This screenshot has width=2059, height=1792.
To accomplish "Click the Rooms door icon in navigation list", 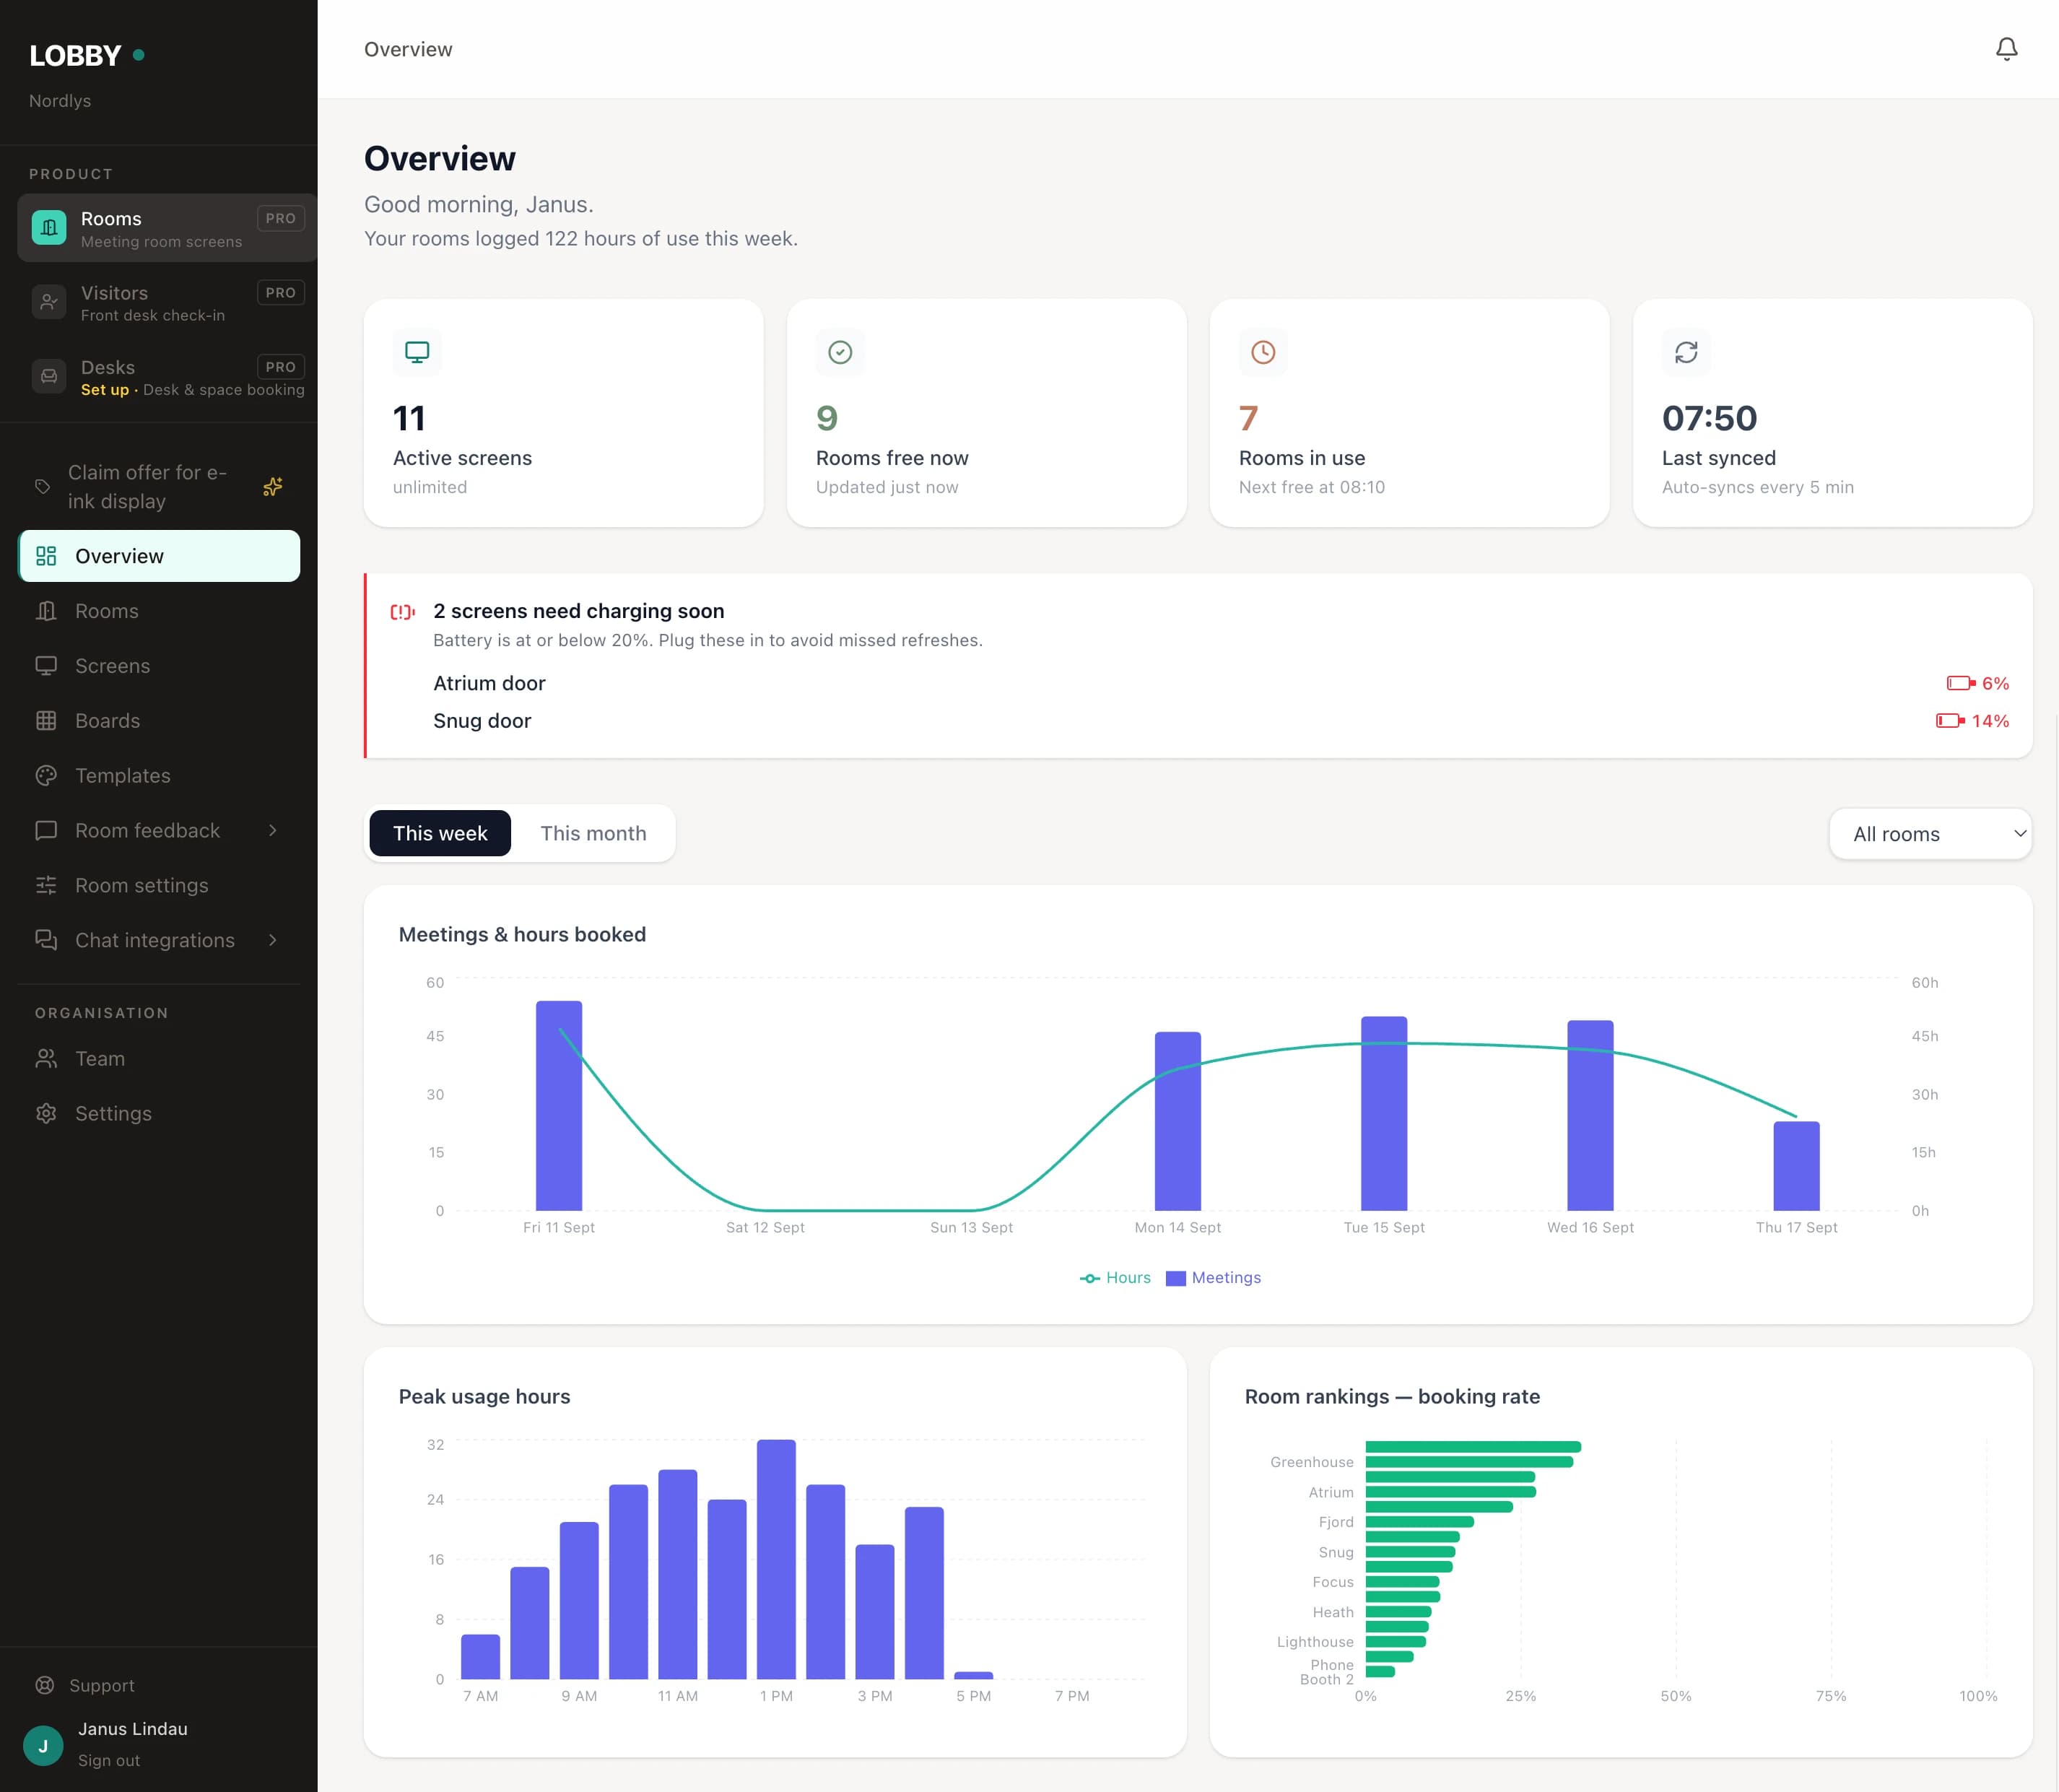I will [46, 611].
